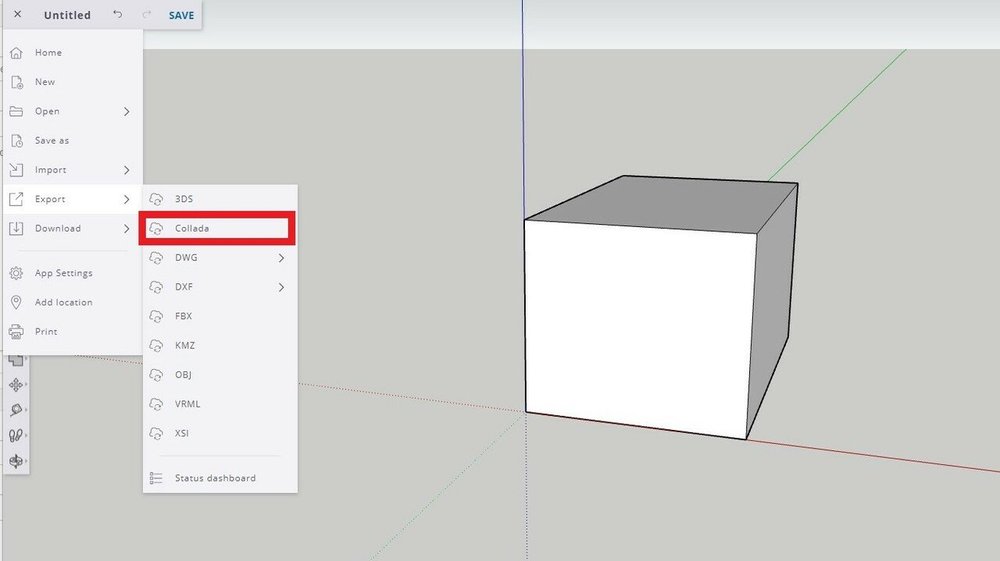Click the Open folder icon

(x=16, y=111)
